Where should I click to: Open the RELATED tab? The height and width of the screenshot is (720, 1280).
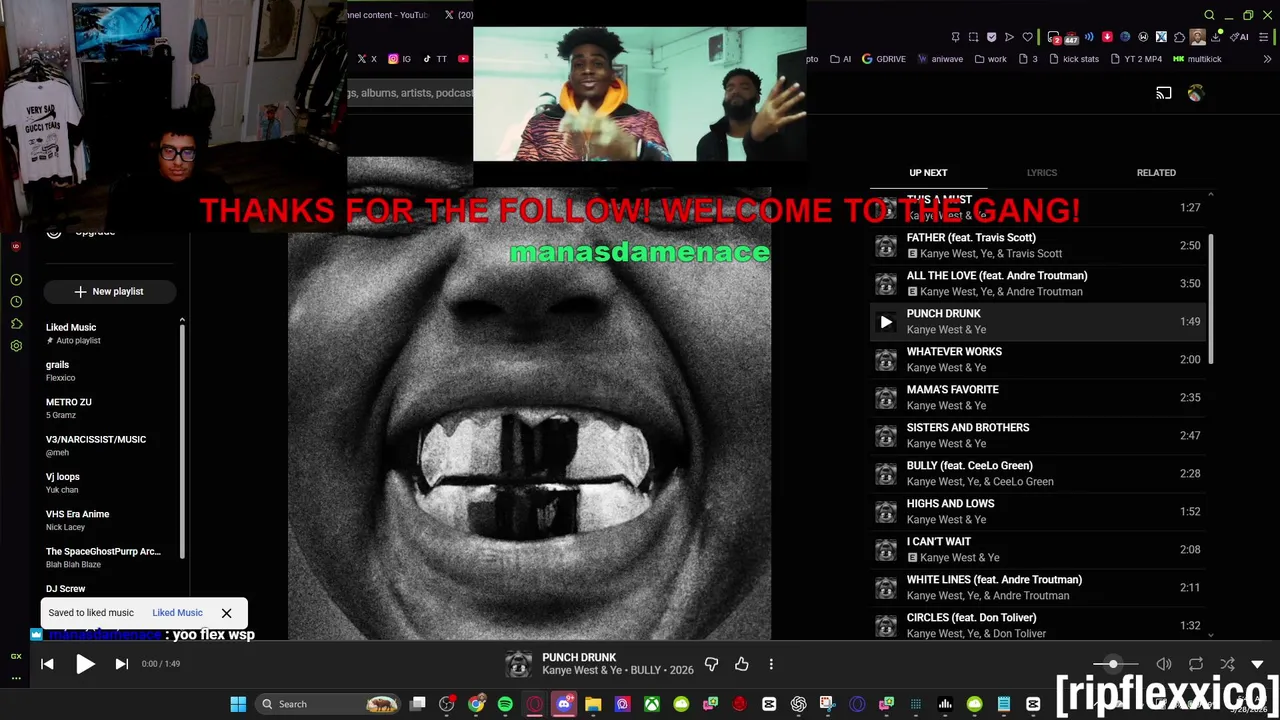1156,173
